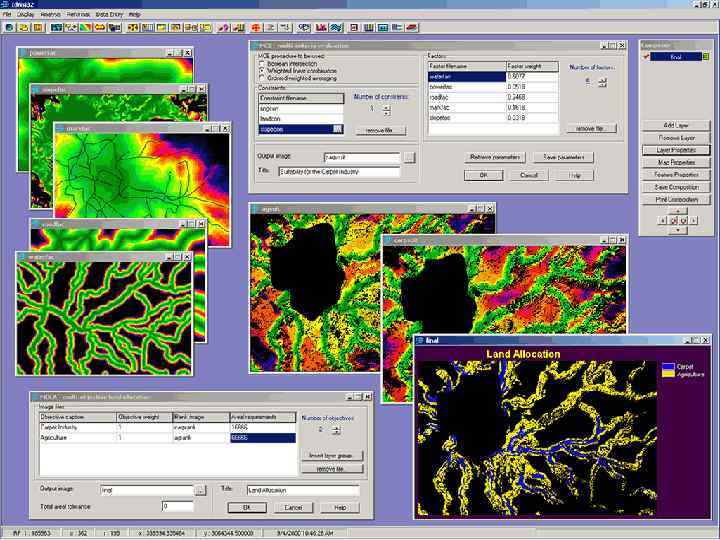Screen dimensions: 720x540
Task: Open the Help menu
Action: coord(134,15)
